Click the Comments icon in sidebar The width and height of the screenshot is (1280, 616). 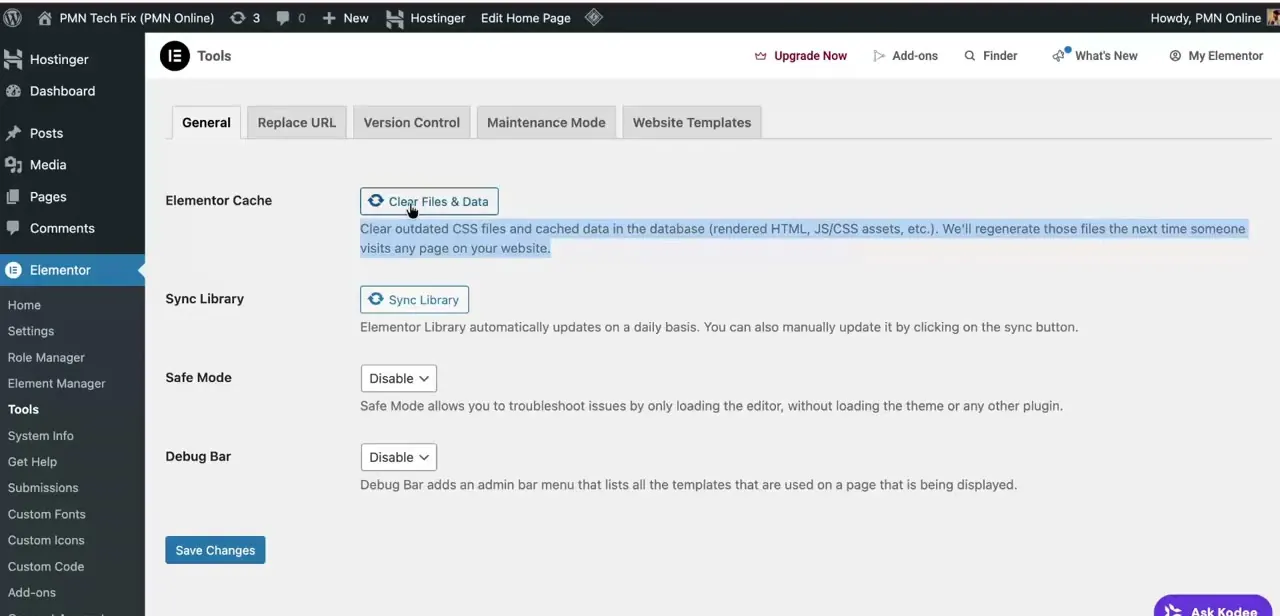pyautogui.click(x=13, y=228)
